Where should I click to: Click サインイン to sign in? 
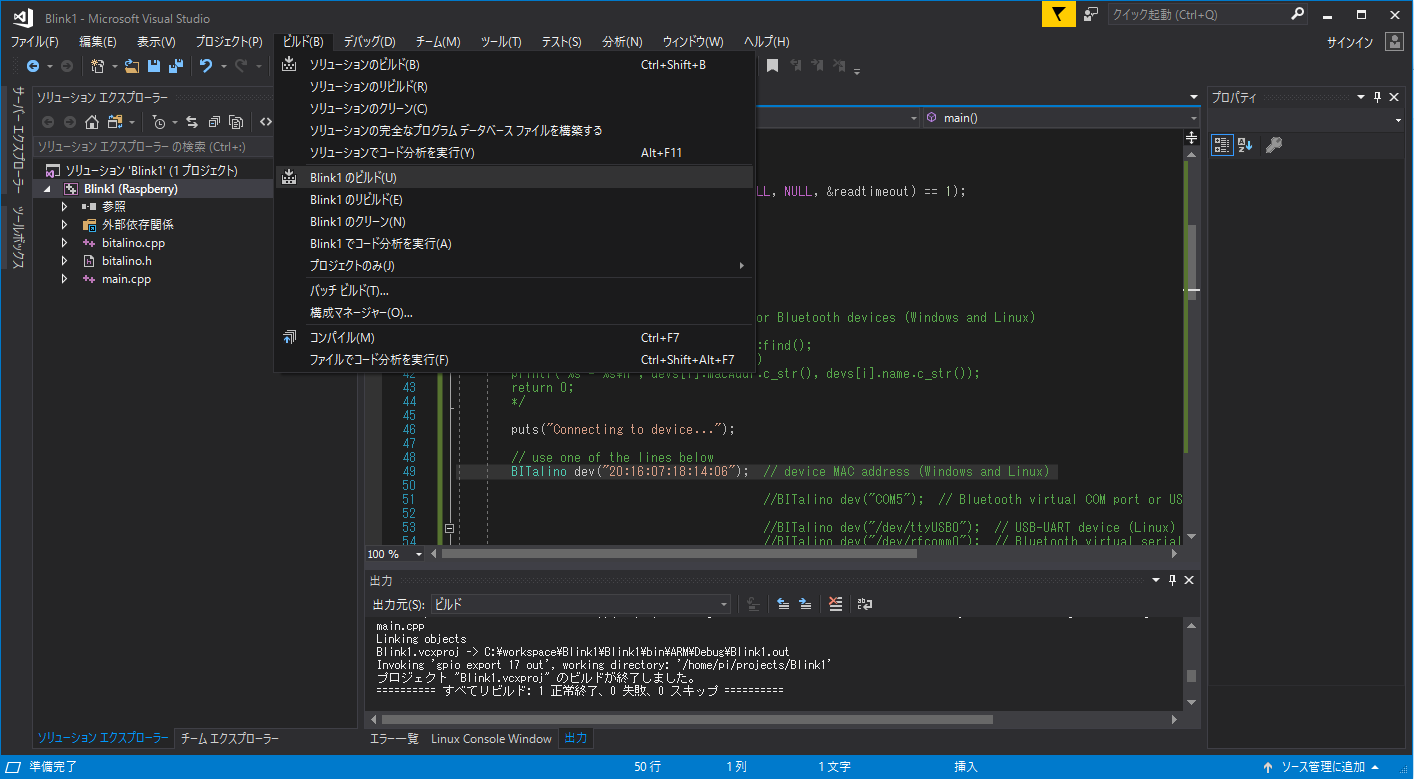pyautogui.click(x=1350, y=42)
